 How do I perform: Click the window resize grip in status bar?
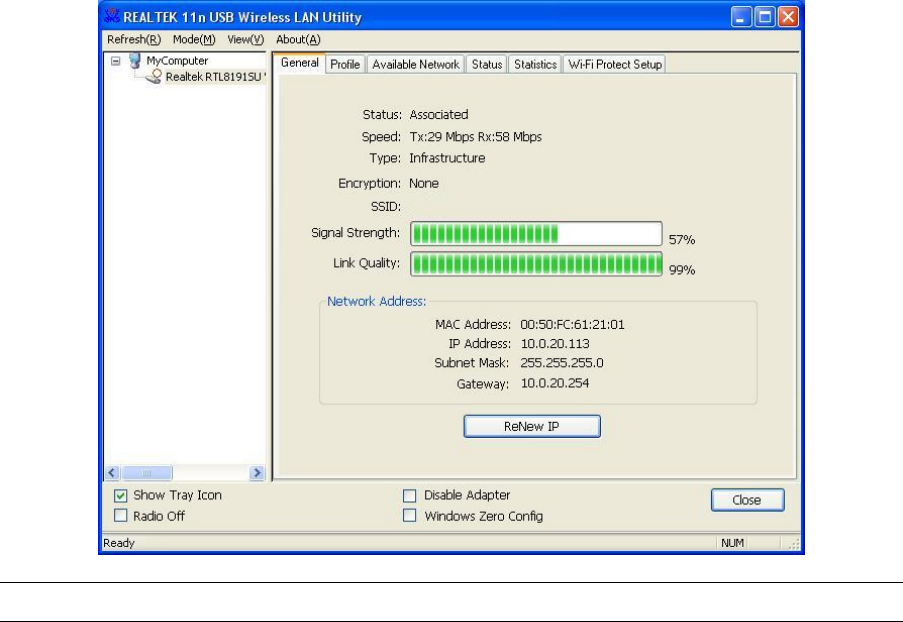[794, 544]
